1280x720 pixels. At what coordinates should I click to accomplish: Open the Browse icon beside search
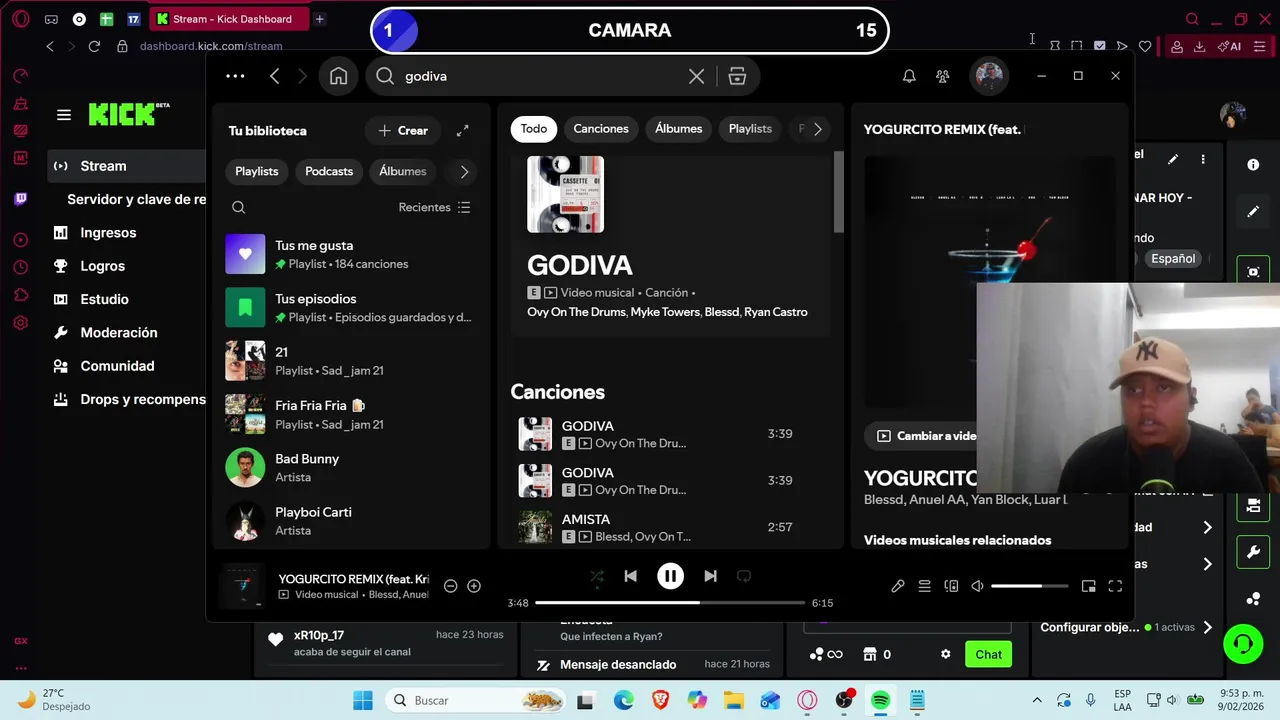tap(737, 76)
